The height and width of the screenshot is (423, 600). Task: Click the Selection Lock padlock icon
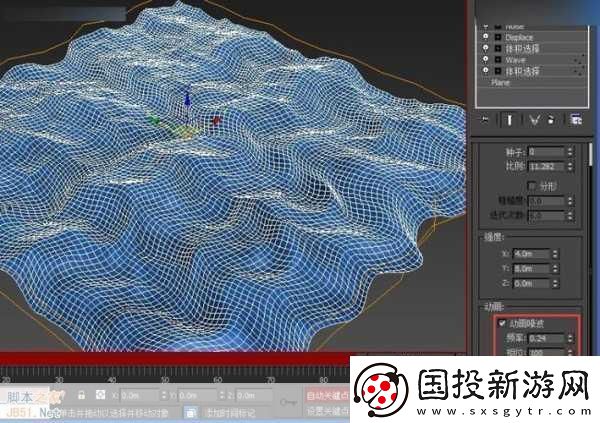81,395
